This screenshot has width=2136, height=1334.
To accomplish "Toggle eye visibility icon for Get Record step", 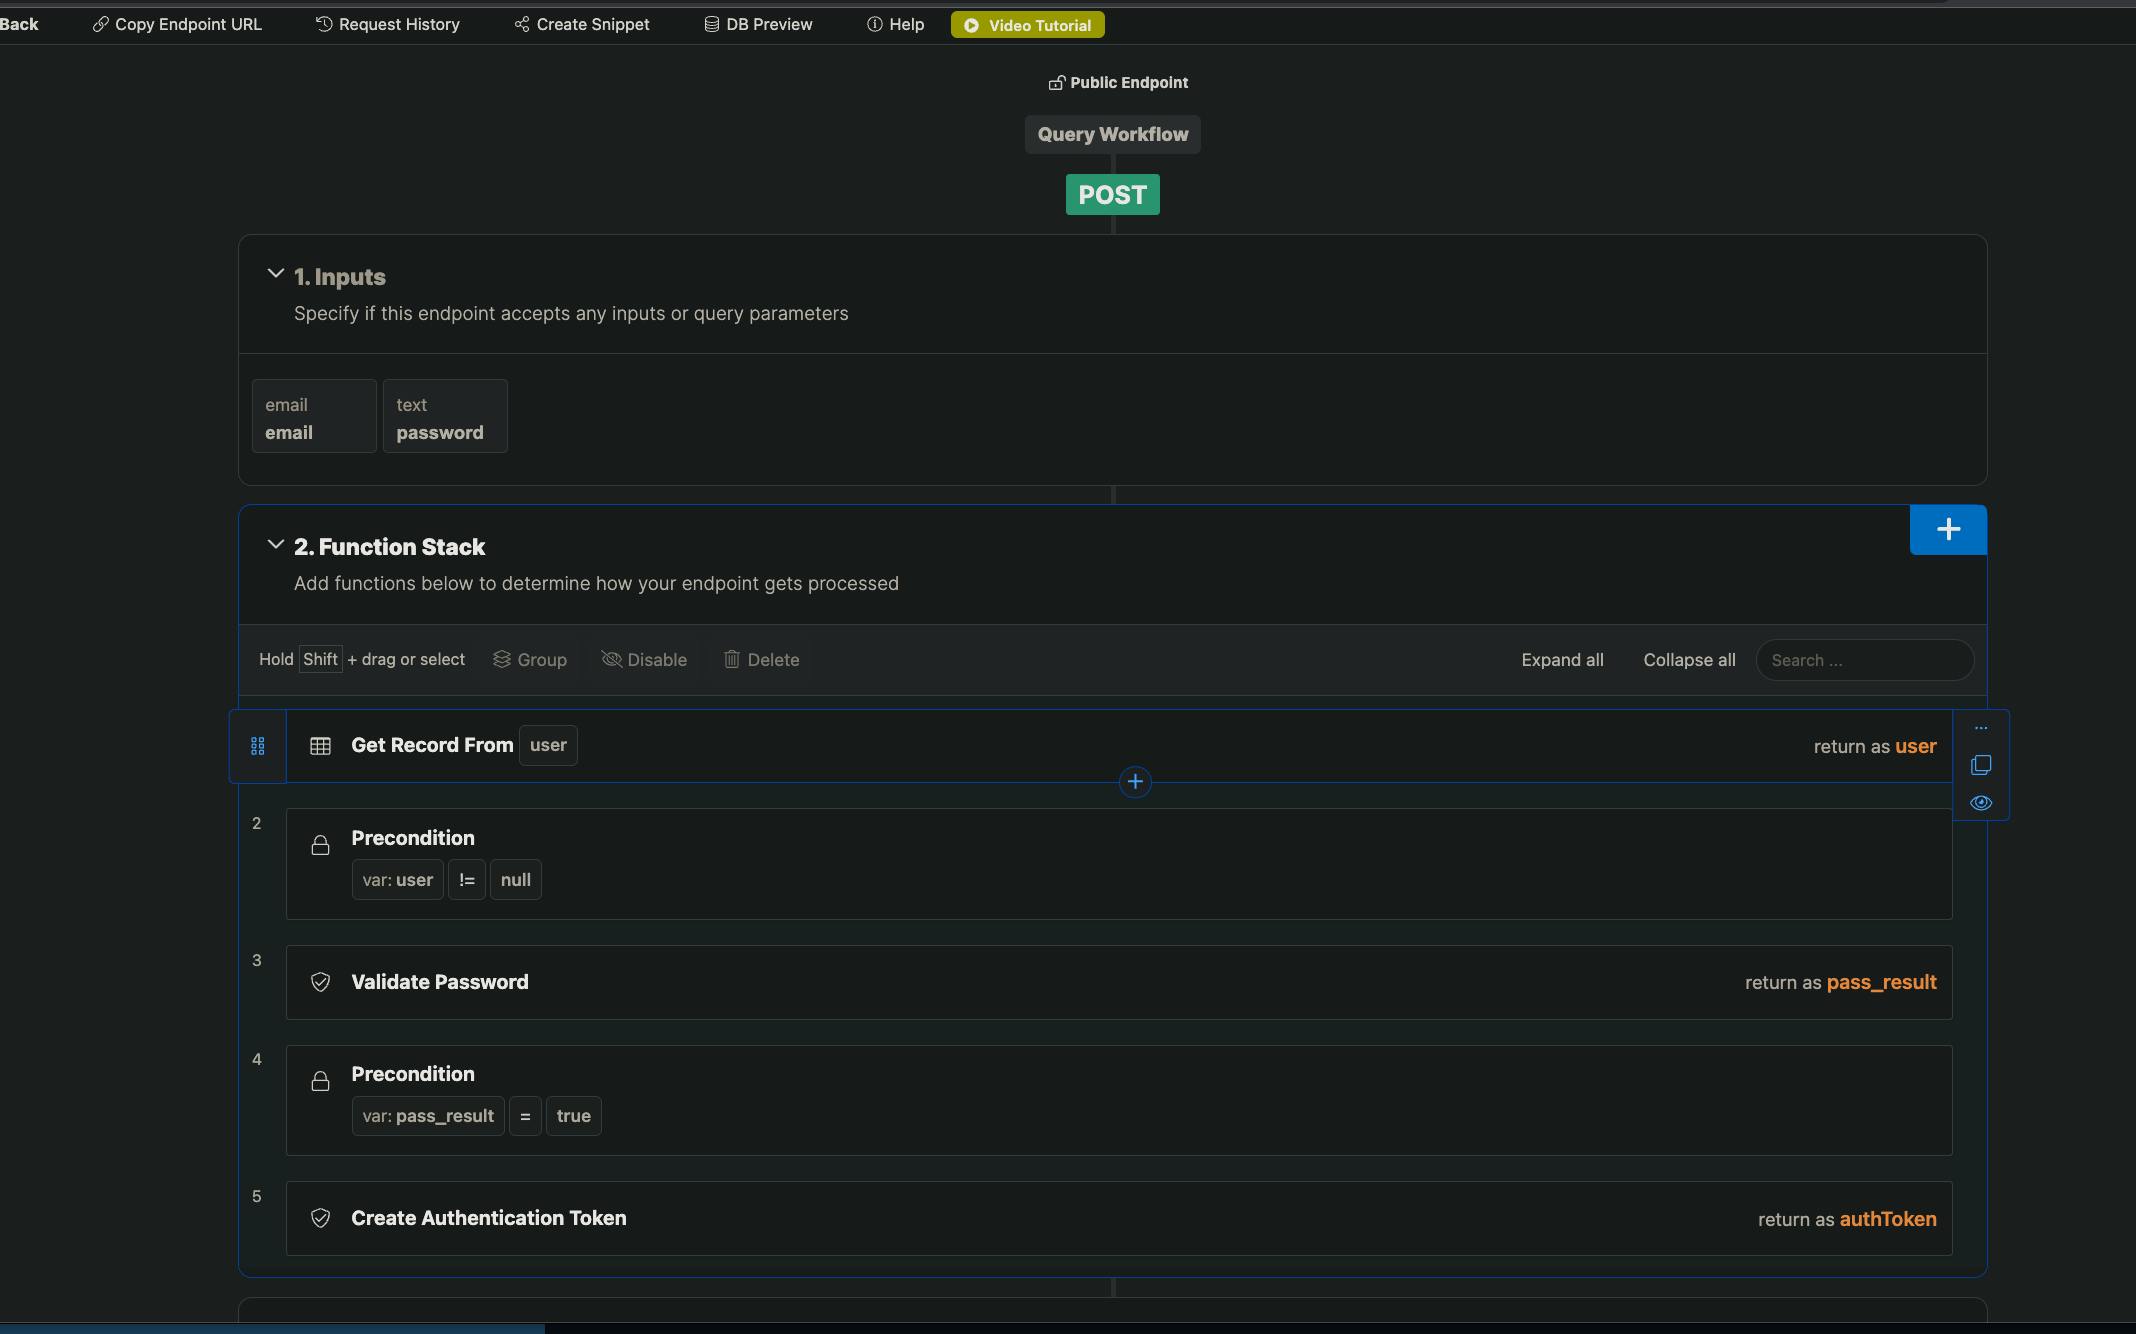I will click(1980, 803).
